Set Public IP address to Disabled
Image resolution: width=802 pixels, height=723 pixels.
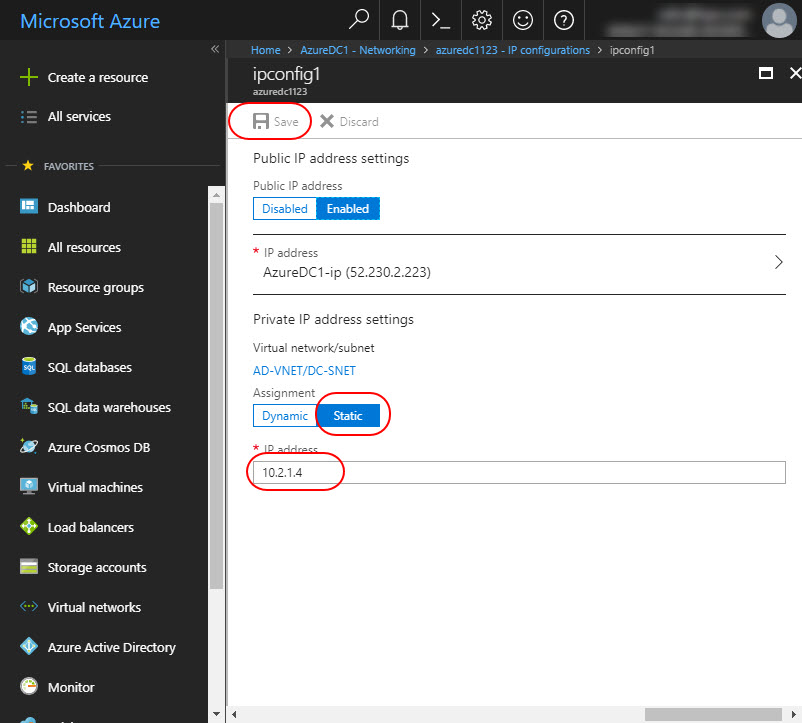pyautogui.click(x=284, y=209)
